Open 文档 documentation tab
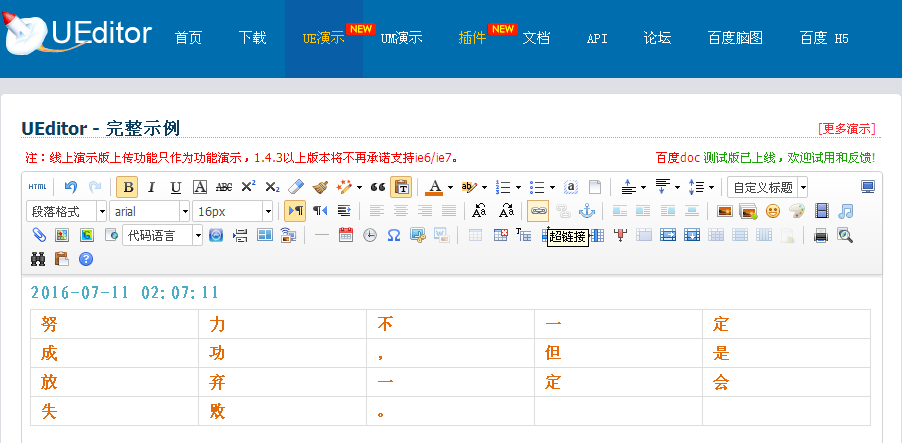This screenshot has width=902, height=443. [536, 39]
